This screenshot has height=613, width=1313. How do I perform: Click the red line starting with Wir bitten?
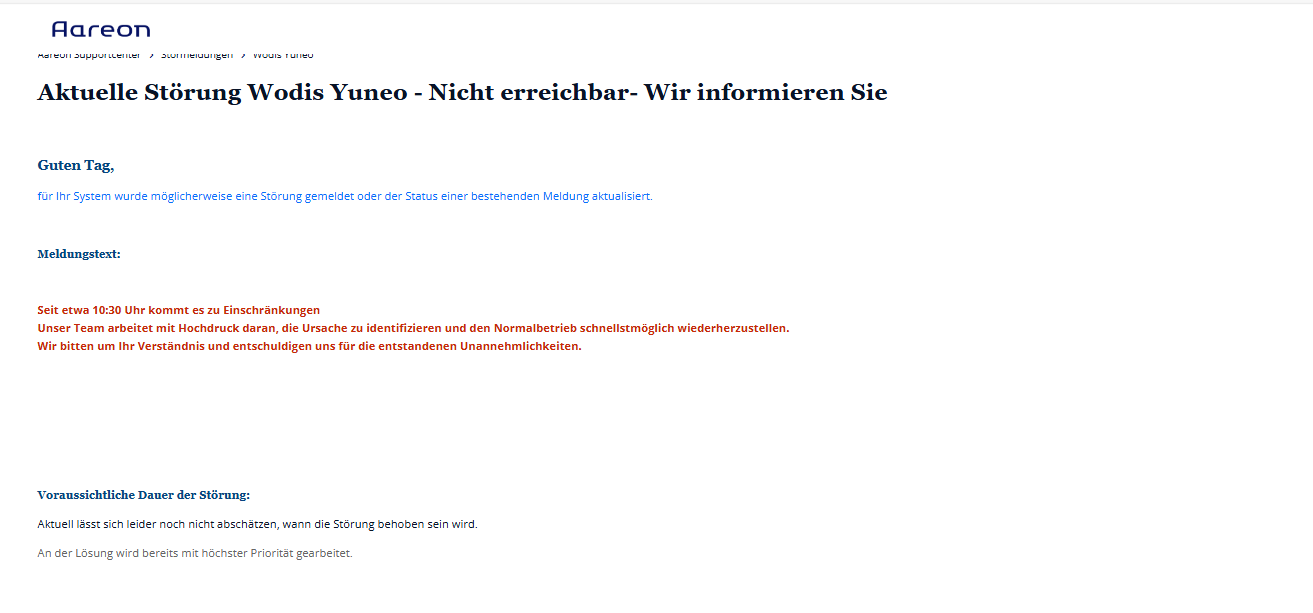tap(309, 347)
